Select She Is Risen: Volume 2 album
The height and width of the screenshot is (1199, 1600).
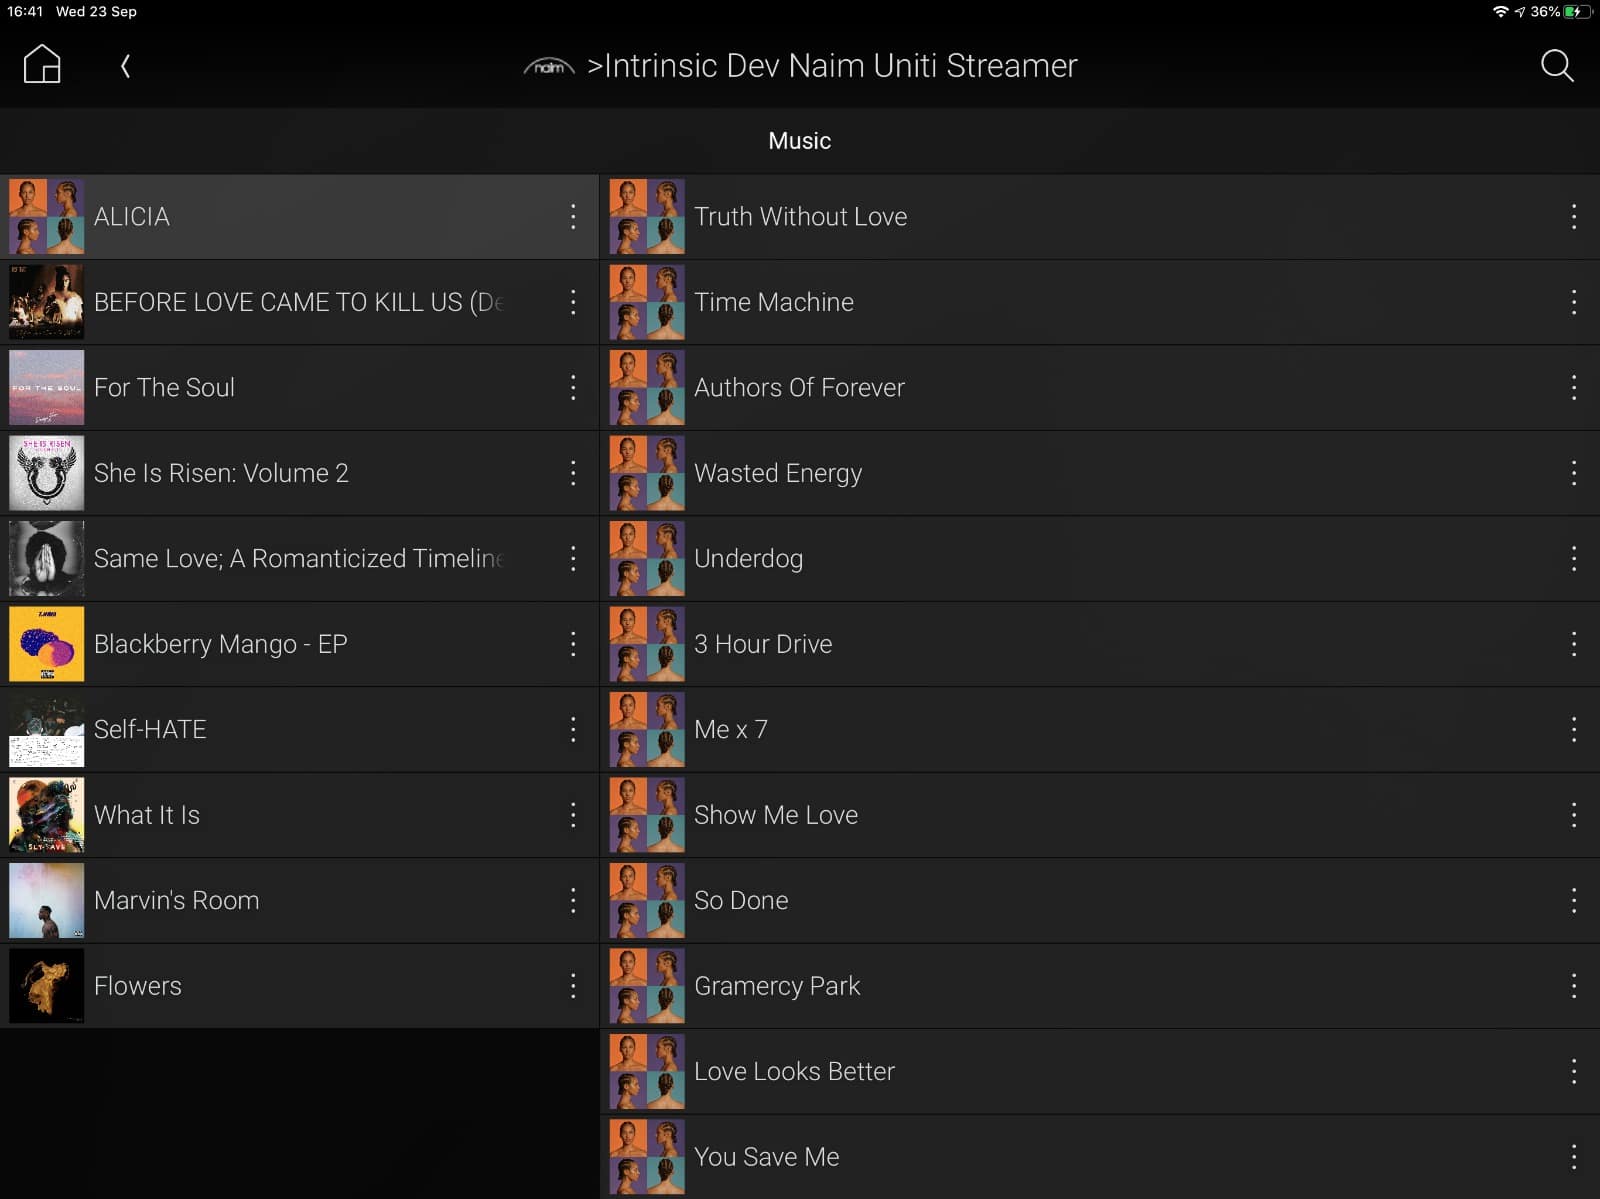[x=221, y=473]
